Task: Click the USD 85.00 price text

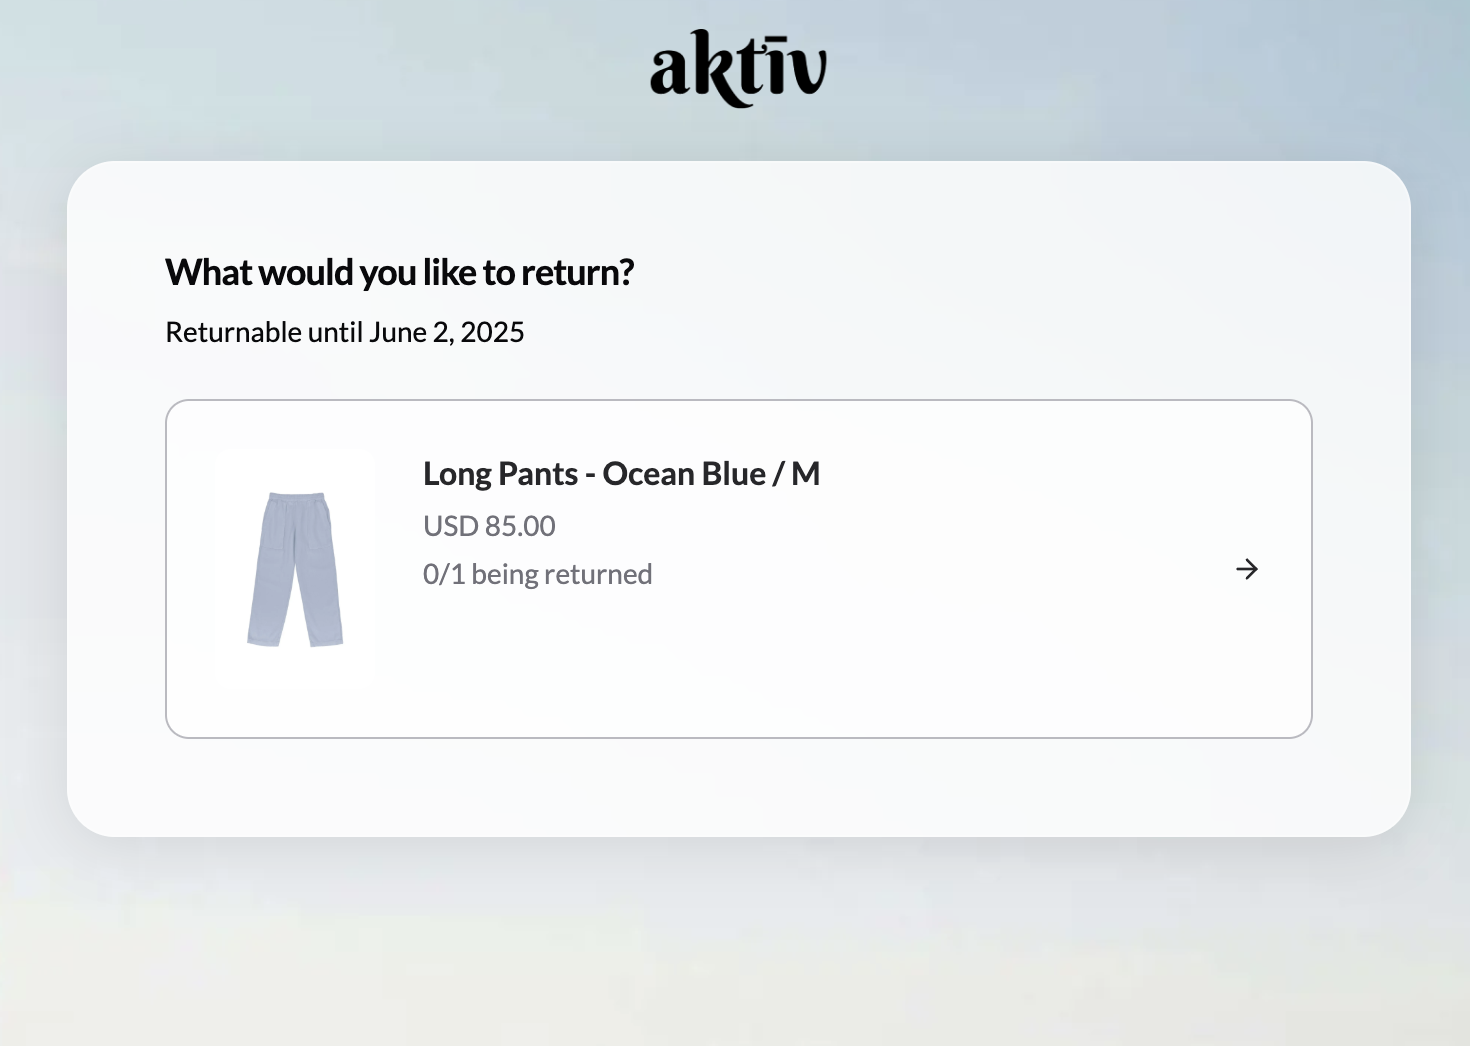Action: [489, 526]
